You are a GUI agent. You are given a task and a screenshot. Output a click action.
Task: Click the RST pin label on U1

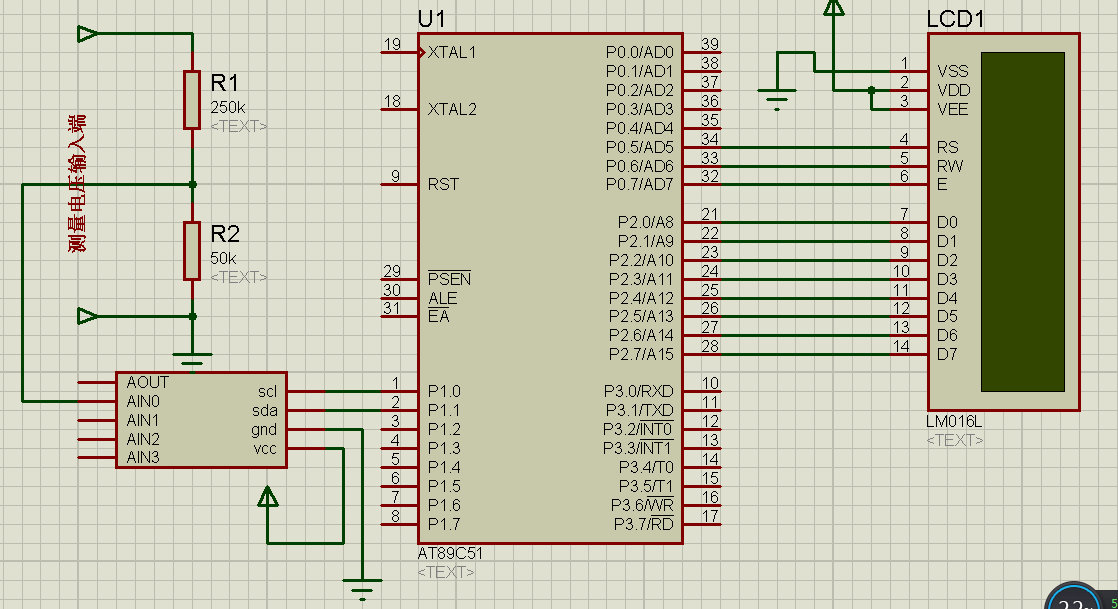(x=443, y=185)
